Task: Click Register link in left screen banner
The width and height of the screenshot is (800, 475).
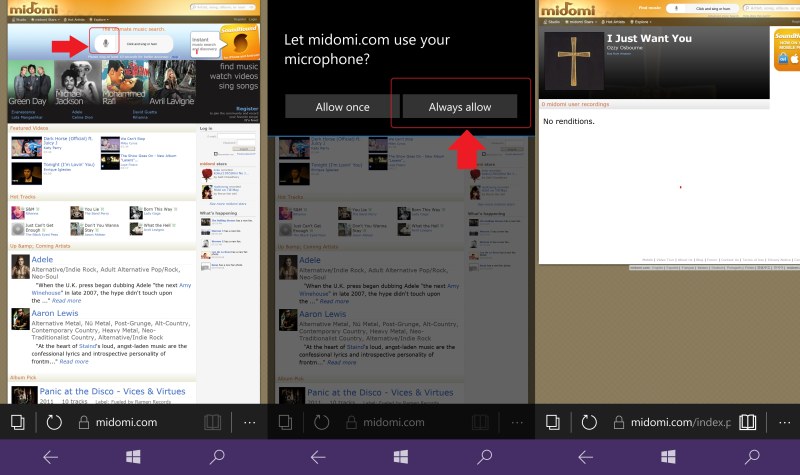Action: coord(247,109)
